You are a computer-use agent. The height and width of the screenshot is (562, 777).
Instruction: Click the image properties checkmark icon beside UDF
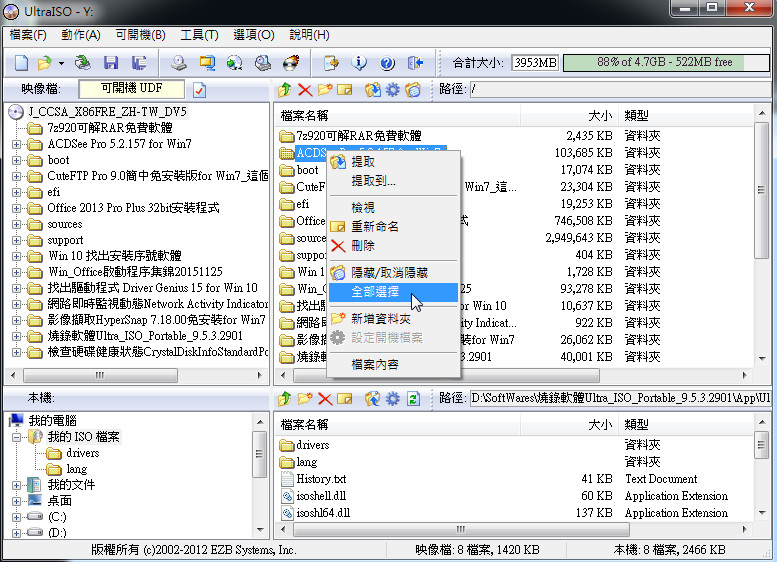199,90
